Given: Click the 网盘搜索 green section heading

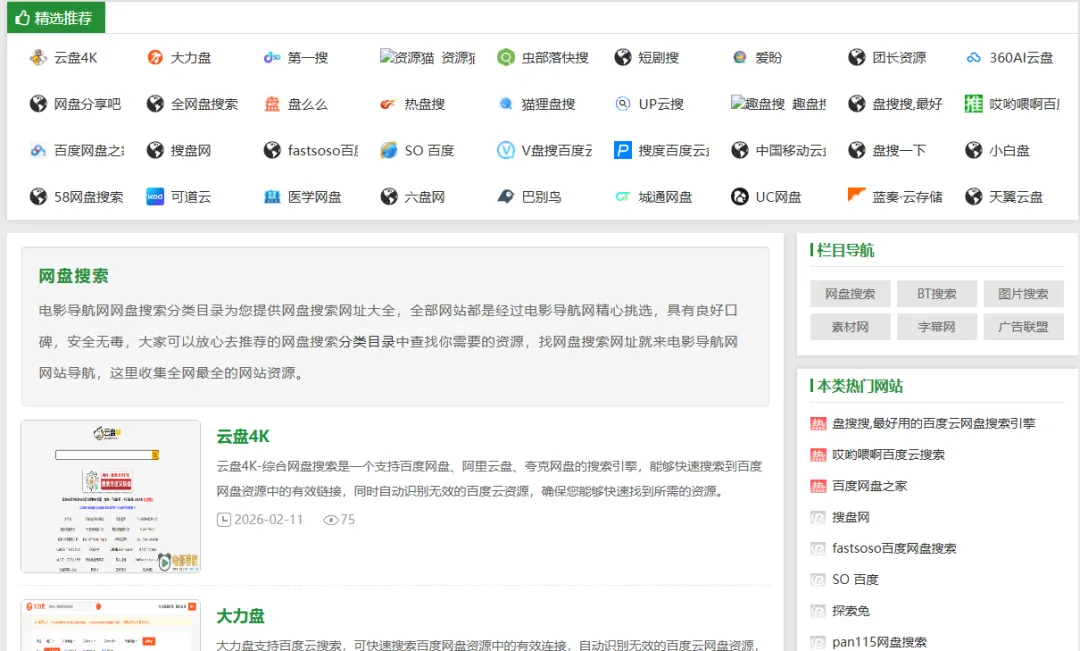Looking at the screenshot, I should click(x=74, y=276).
